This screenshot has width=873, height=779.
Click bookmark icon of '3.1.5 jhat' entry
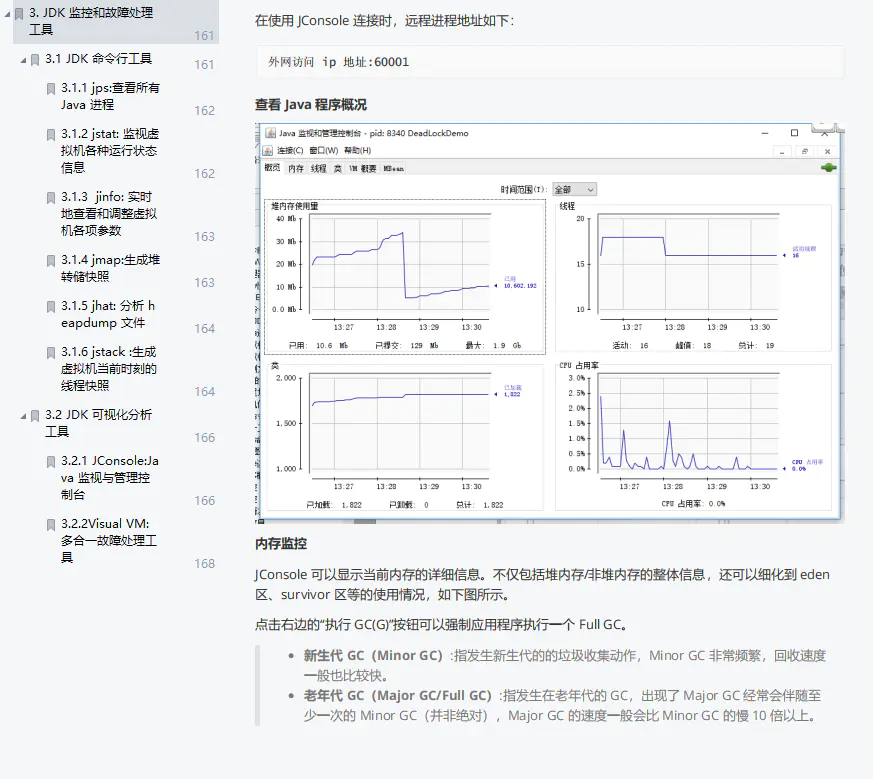51,307
